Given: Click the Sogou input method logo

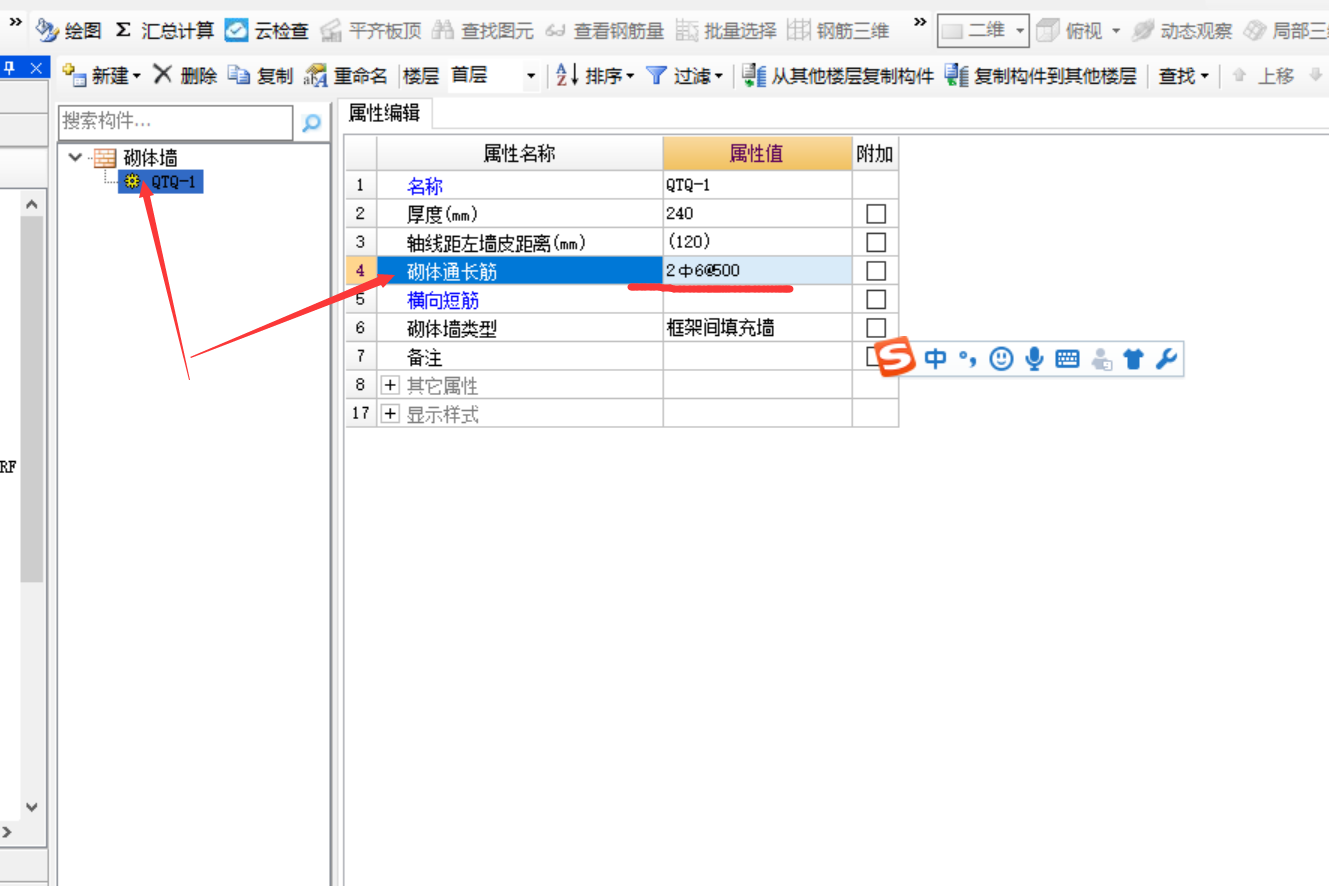Looking at the screenshot, I should [895, 357].
